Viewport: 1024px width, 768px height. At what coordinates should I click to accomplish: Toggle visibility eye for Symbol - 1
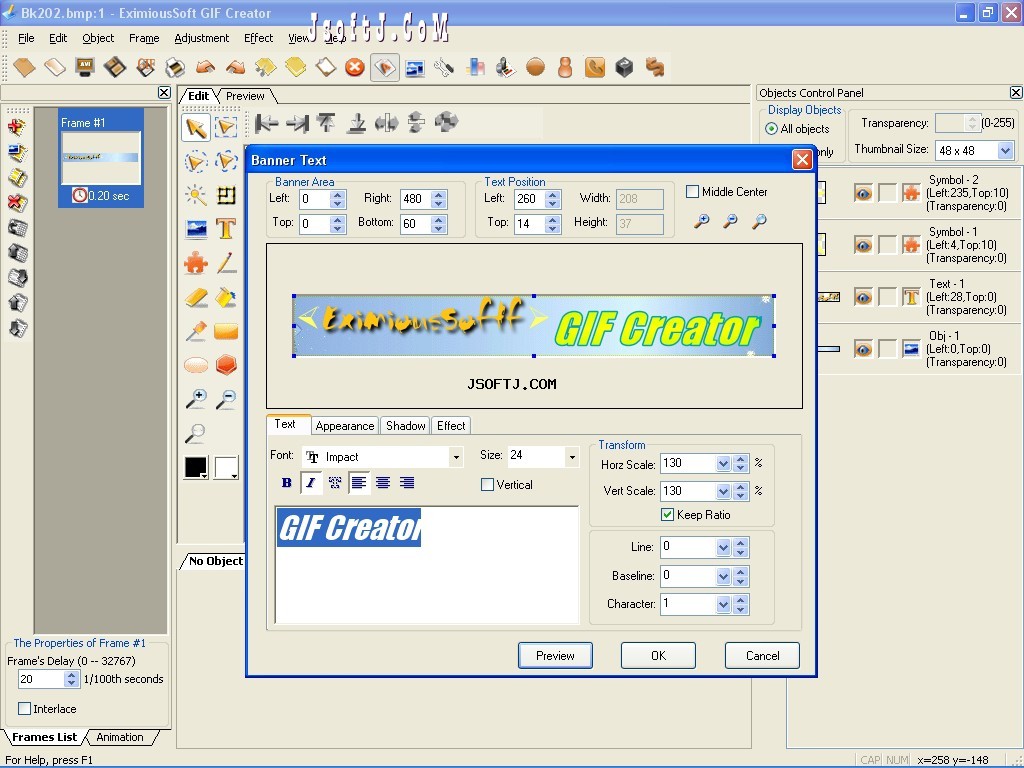[x=863, y=245]
